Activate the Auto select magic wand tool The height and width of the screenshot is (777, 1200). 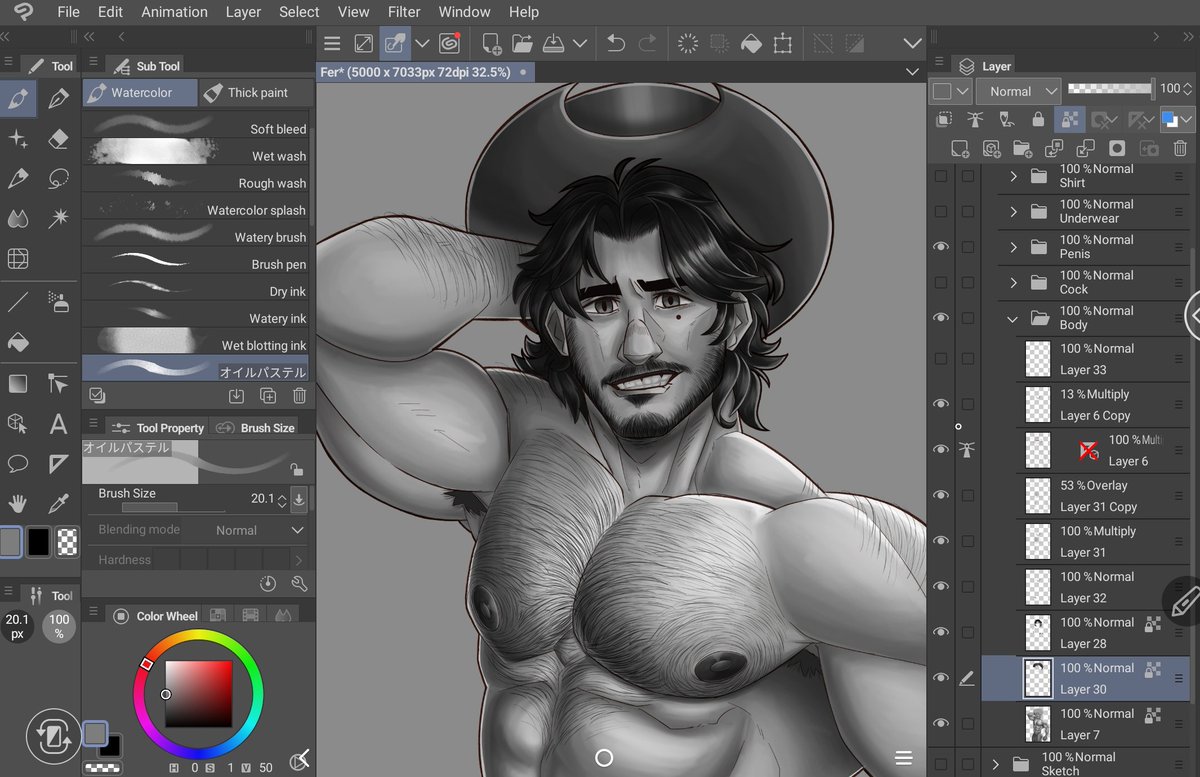coord(59,218)
